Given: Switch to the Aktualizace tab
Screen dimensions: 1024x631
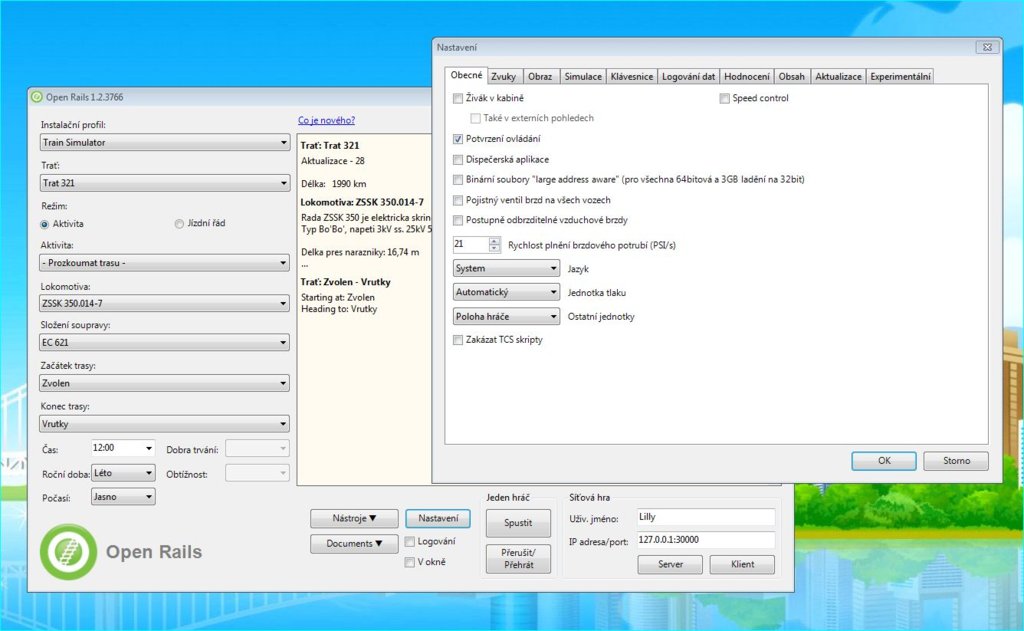Looking at the screenshot, I should 838,76.
